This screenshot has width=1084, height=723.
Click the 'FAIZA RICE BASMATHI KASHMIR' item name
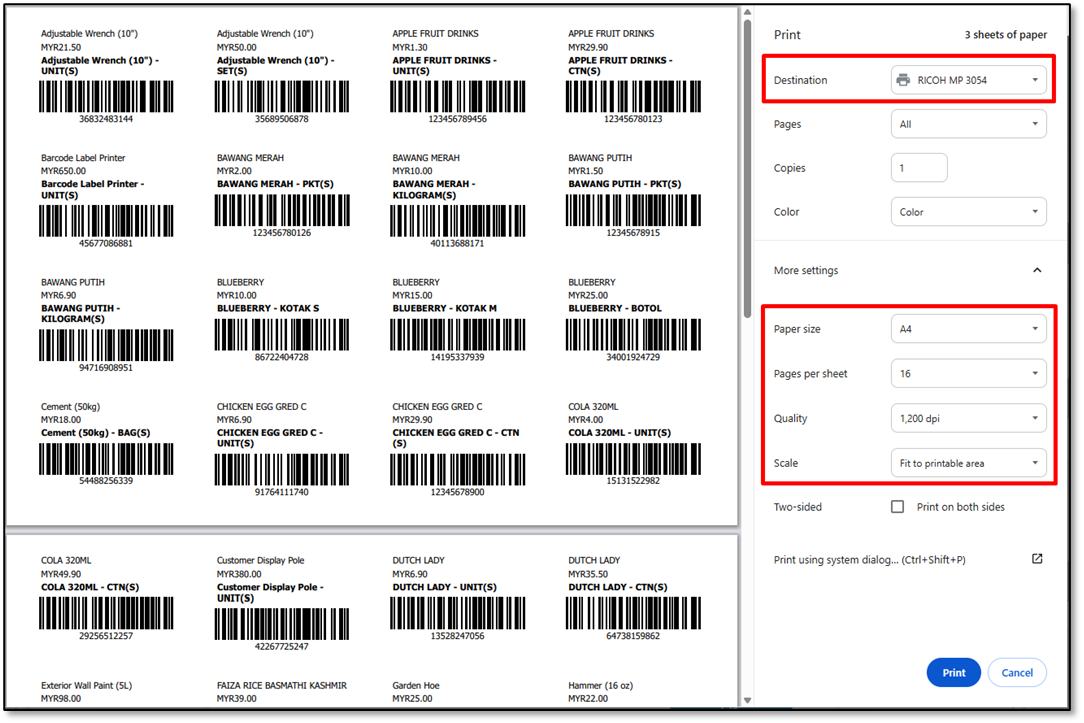282,686
